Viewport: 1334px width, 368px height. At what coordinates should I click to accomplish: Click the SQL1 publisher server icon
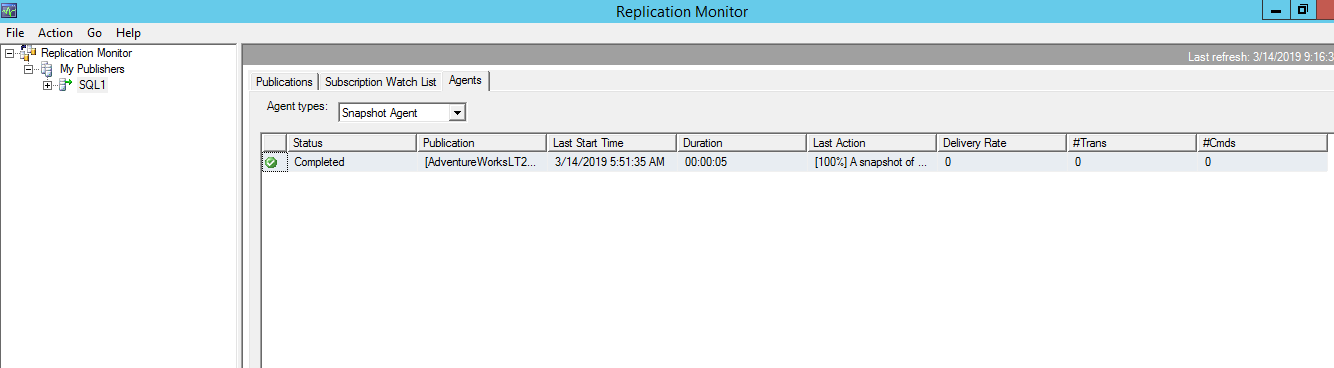[x=66, y=85]
